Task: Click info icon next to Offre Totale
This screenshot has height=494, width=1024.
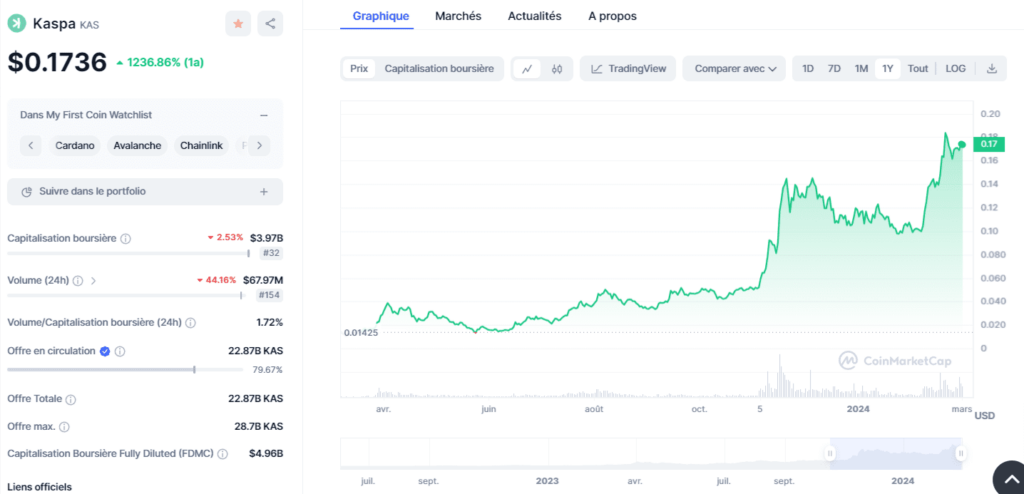Action: point(71,399)
